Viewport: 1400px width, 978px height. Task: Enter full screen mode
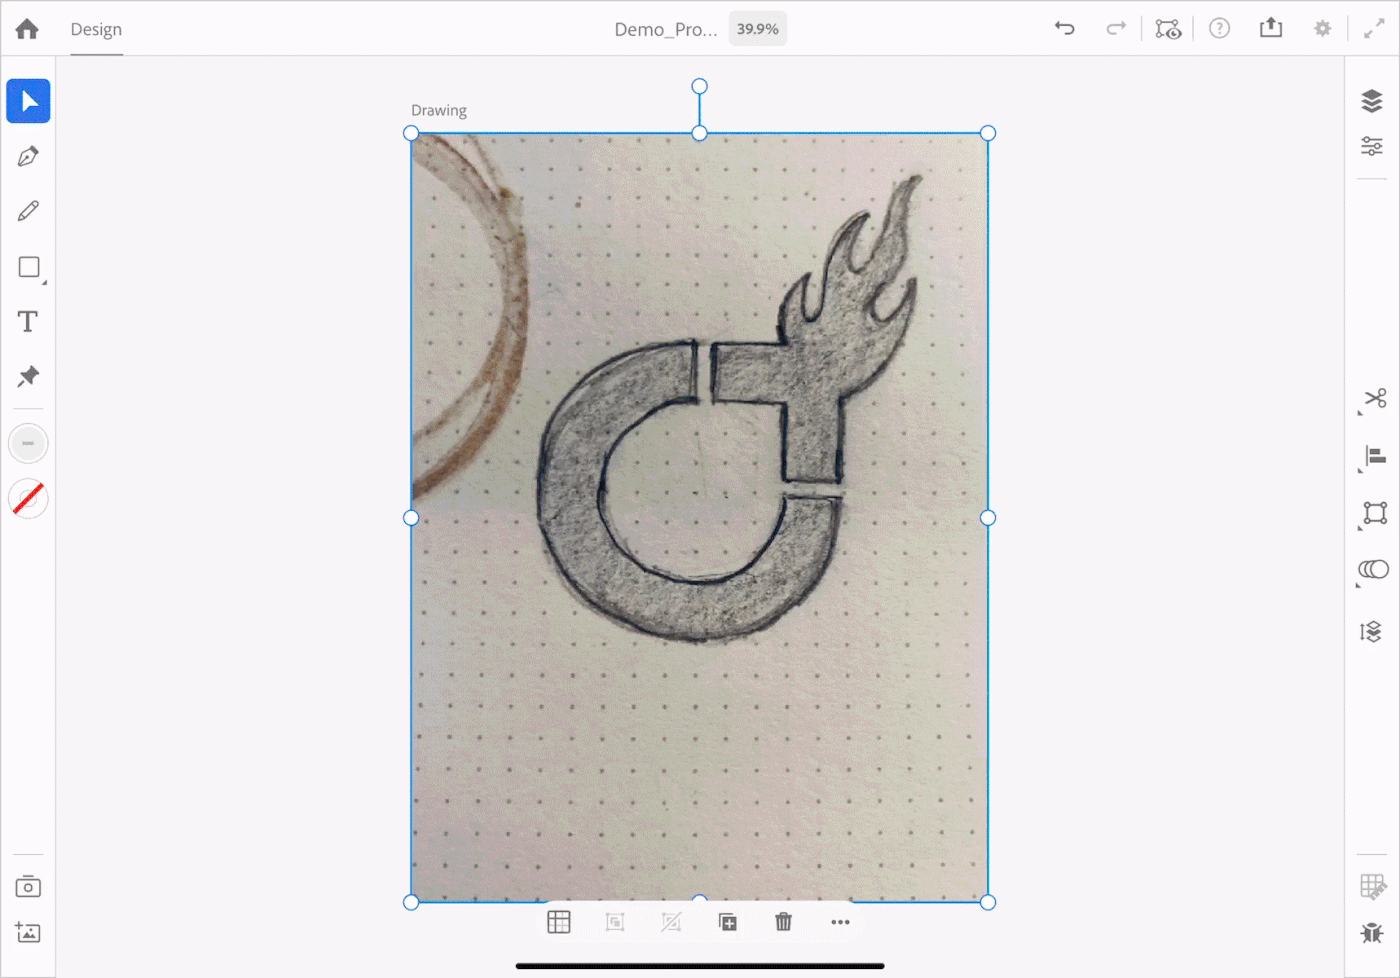(x=1374, y=29)
